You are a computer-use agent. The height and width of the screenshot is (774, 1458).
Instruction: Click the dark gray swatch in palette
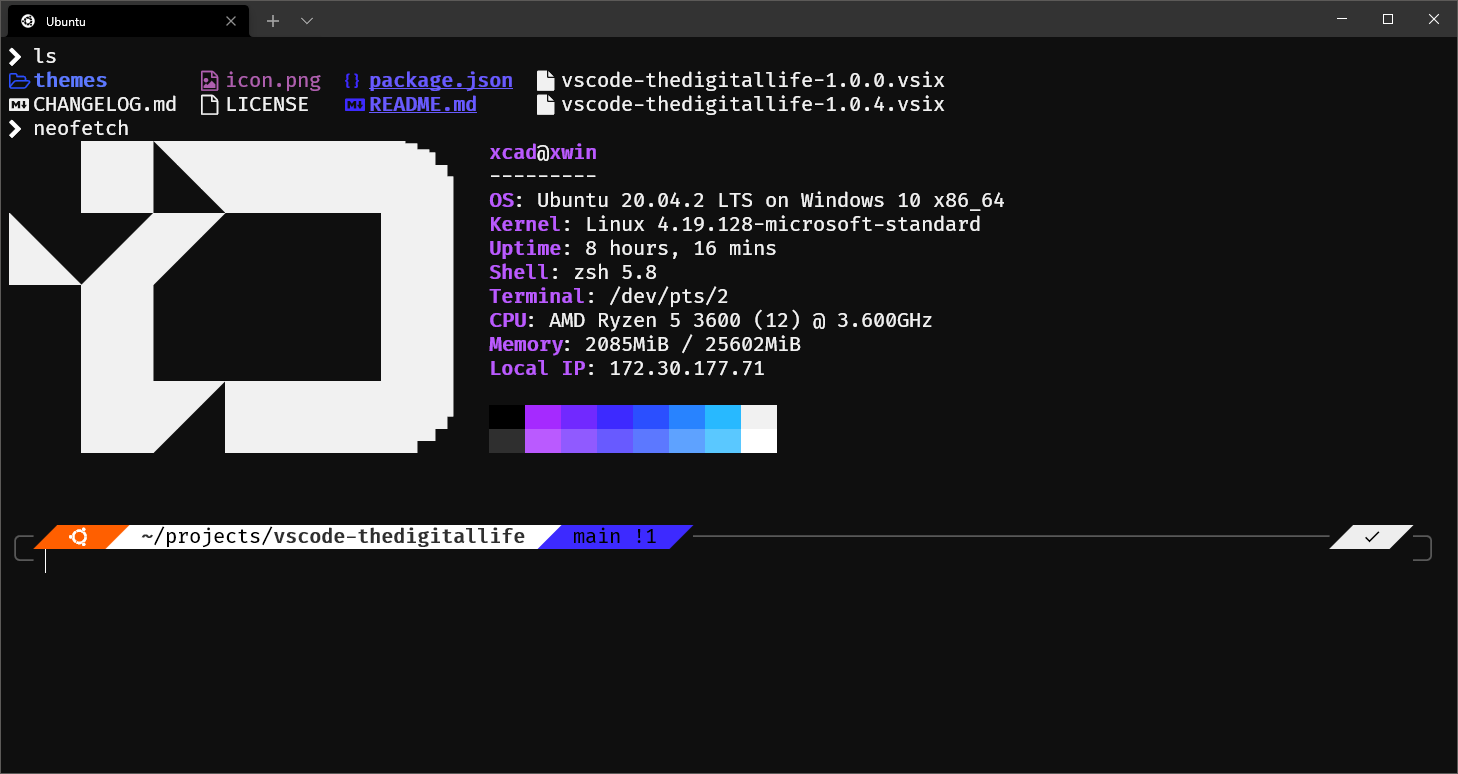point(507,441)
